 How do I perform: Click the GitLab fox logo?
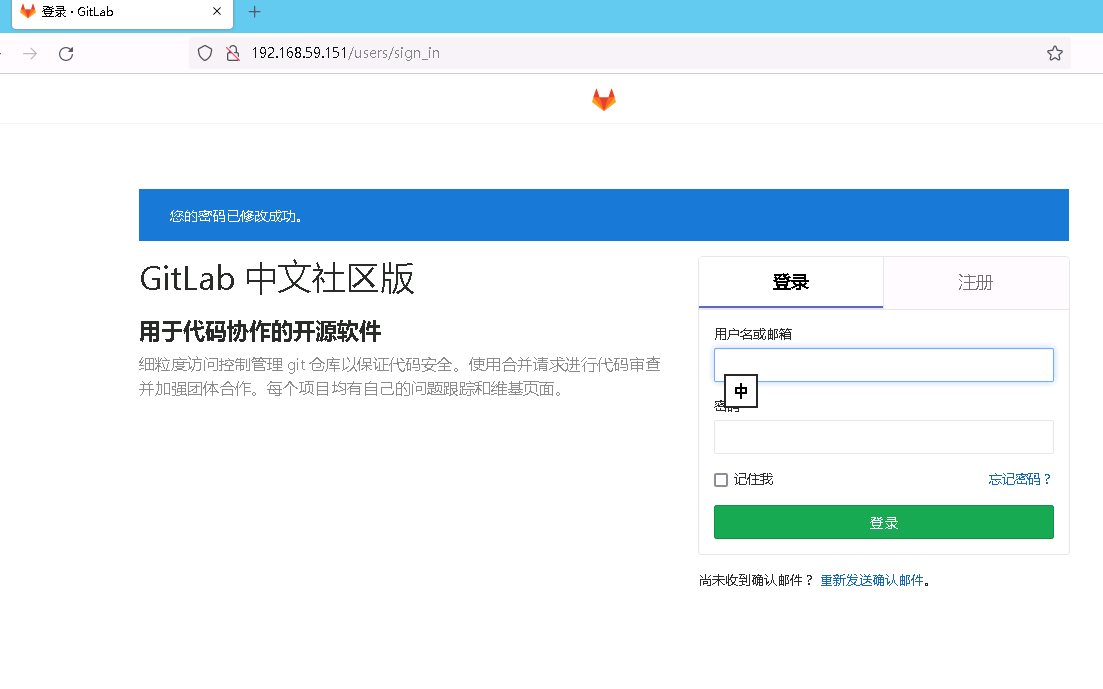pyautogui.click(x=603, y=99)
